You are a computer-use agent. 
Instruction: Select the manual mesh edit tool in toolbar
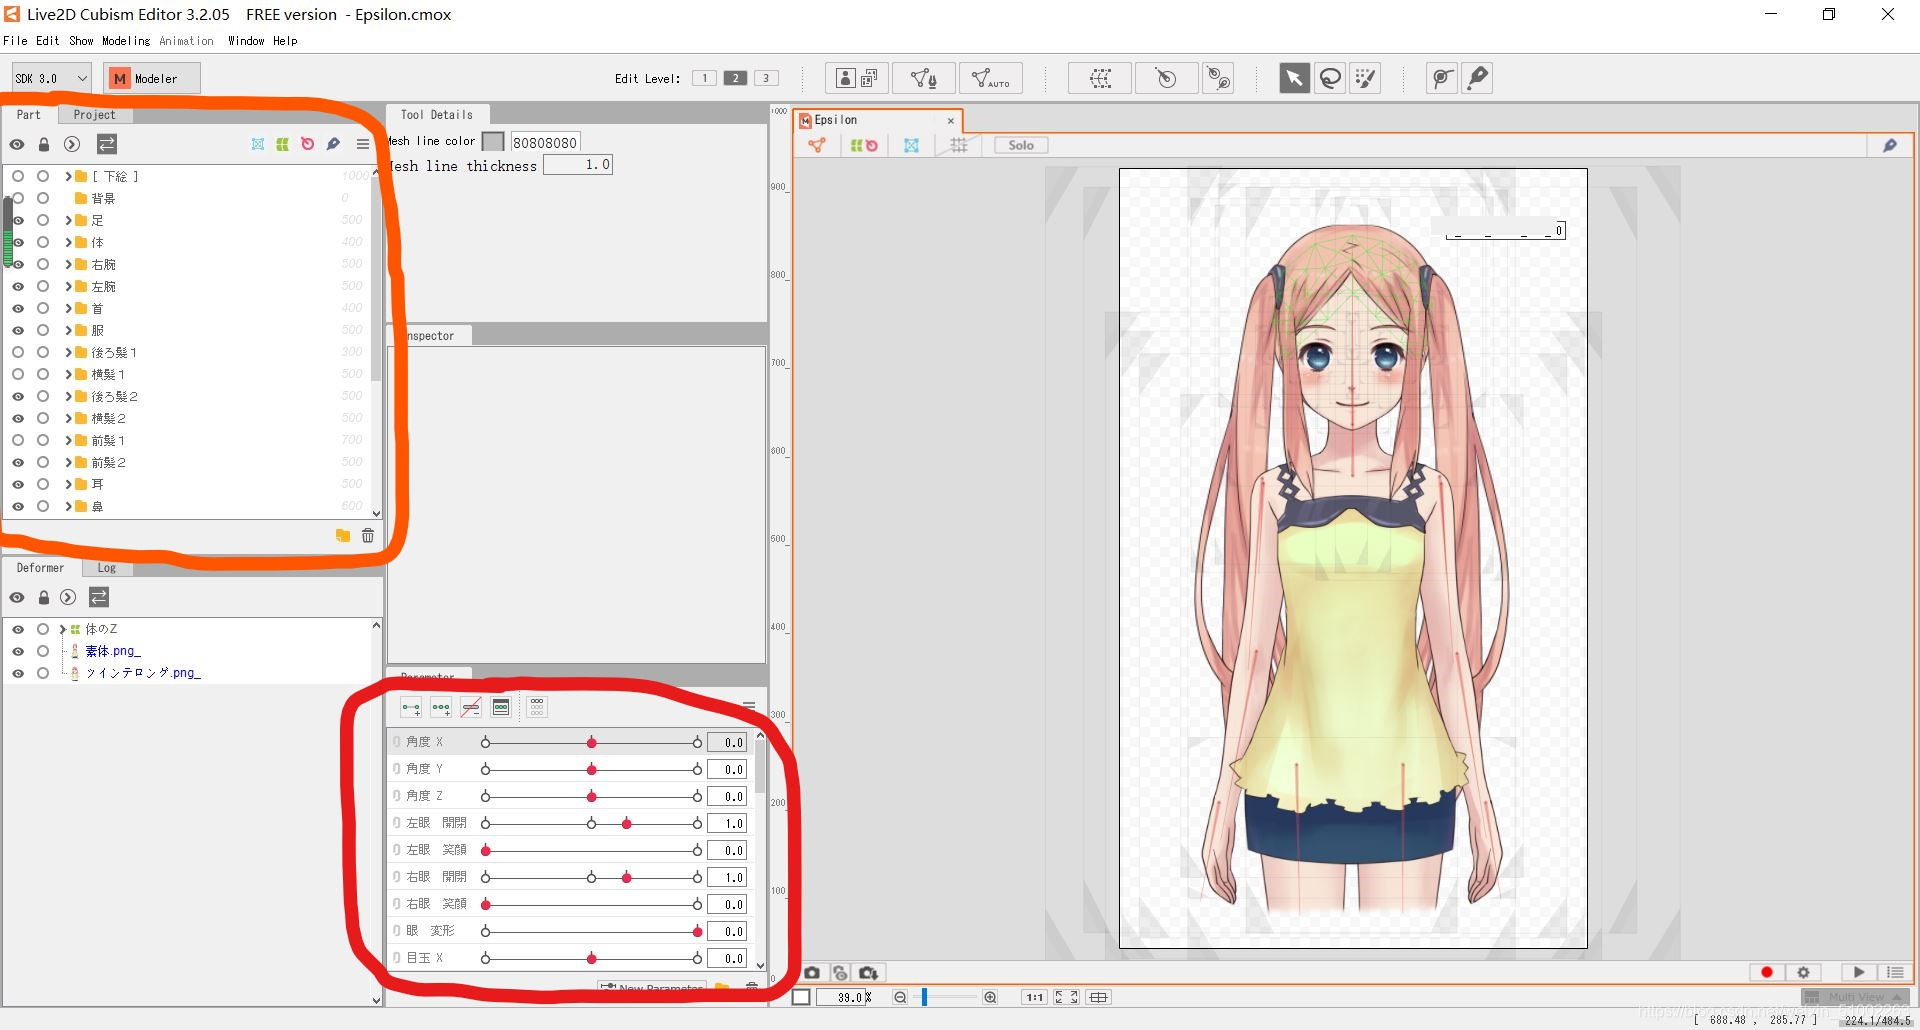click(923, 78)
